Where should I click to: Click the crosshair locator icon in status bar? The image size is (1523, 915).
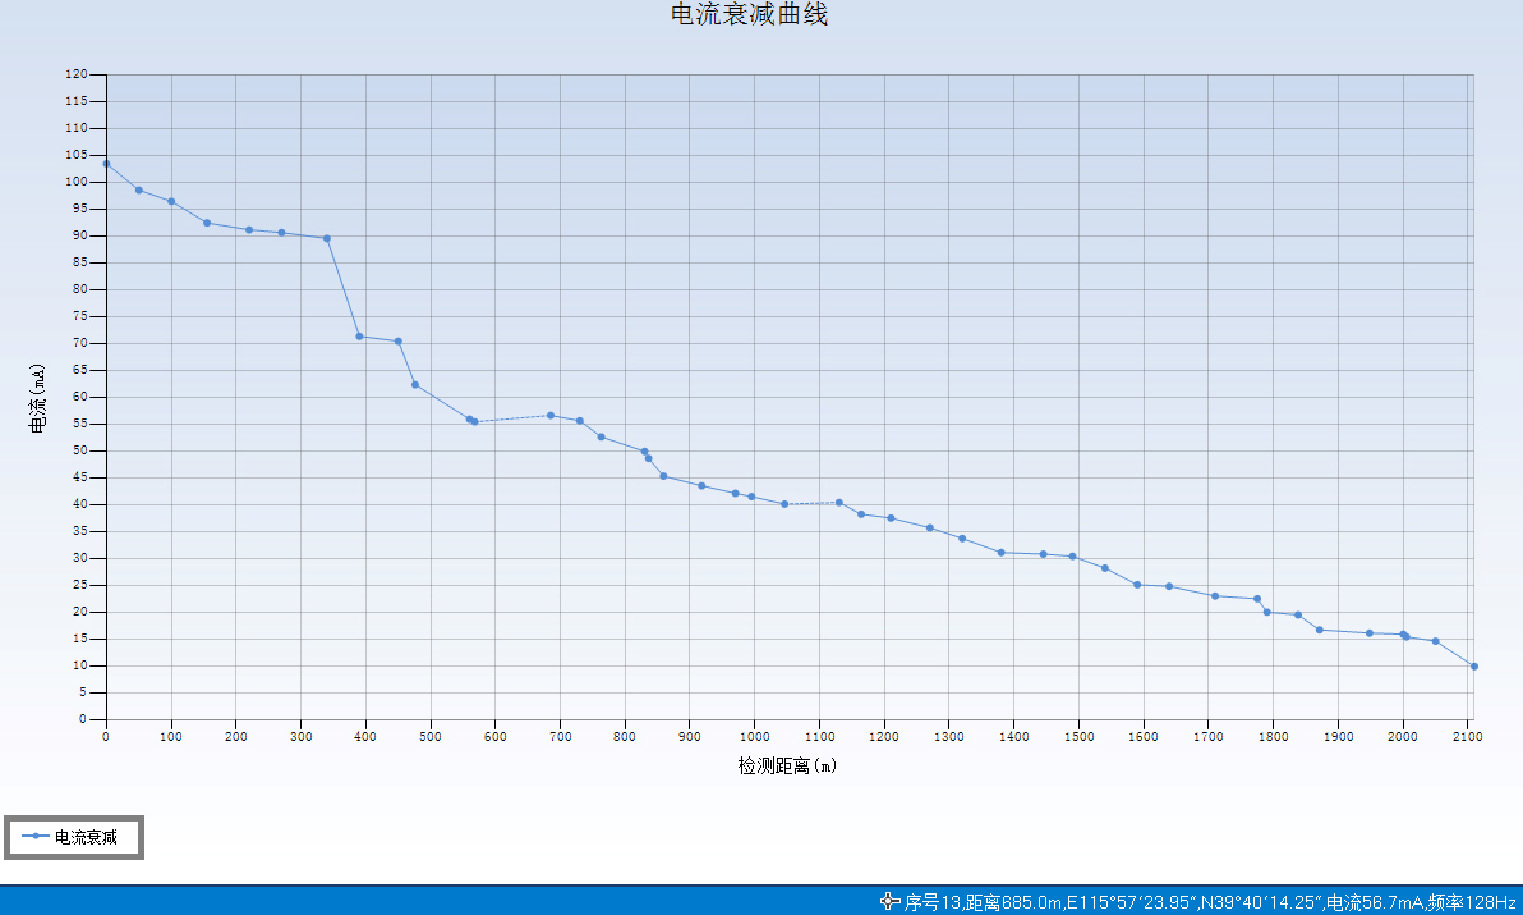(x=889, y=902)
